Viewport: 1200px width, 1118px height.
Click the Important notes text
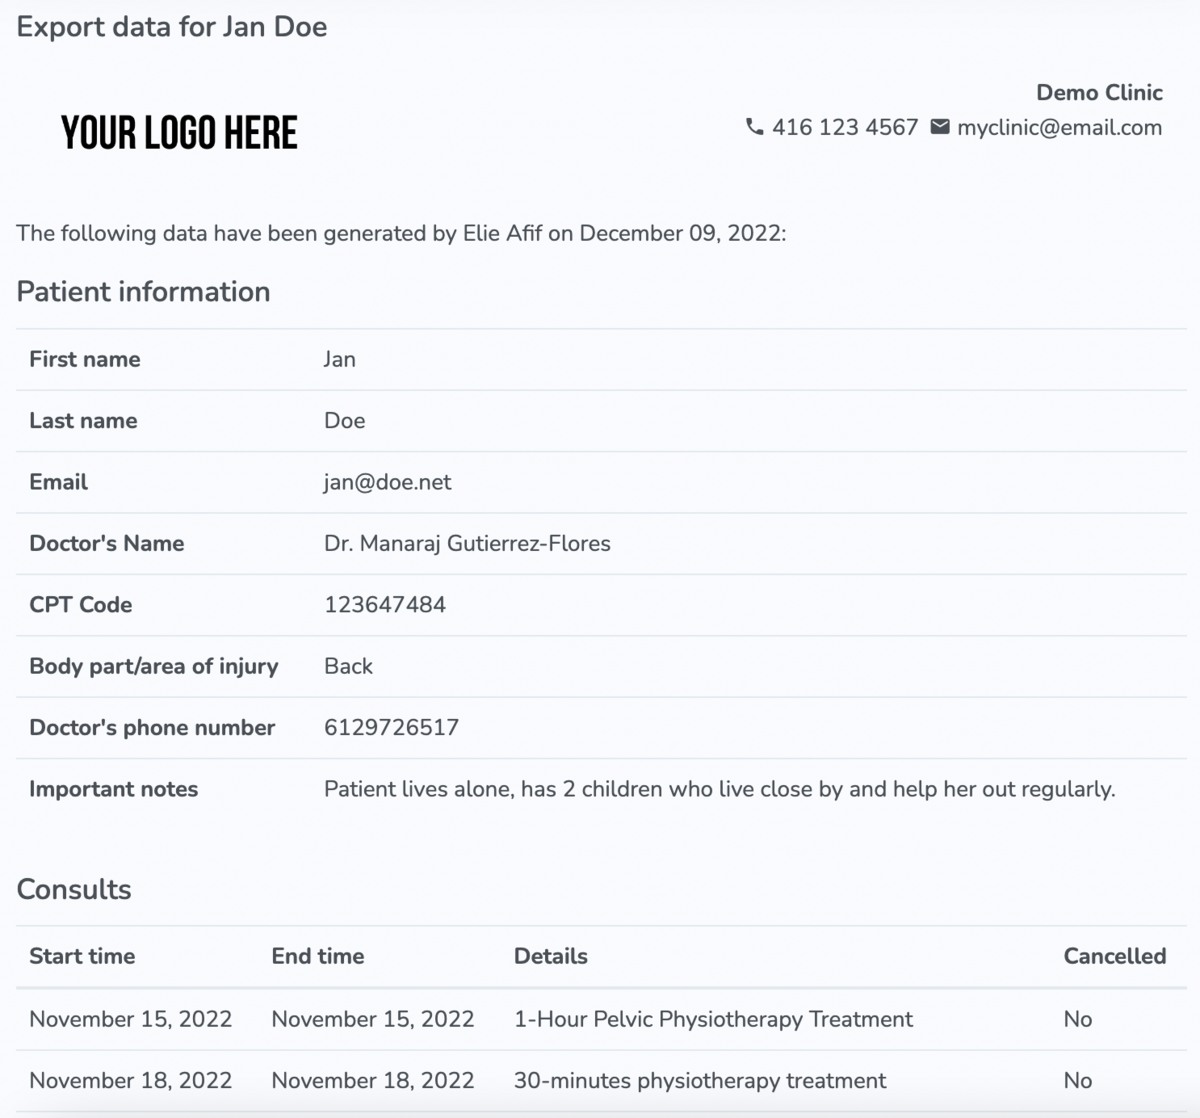tap(719, 789)
